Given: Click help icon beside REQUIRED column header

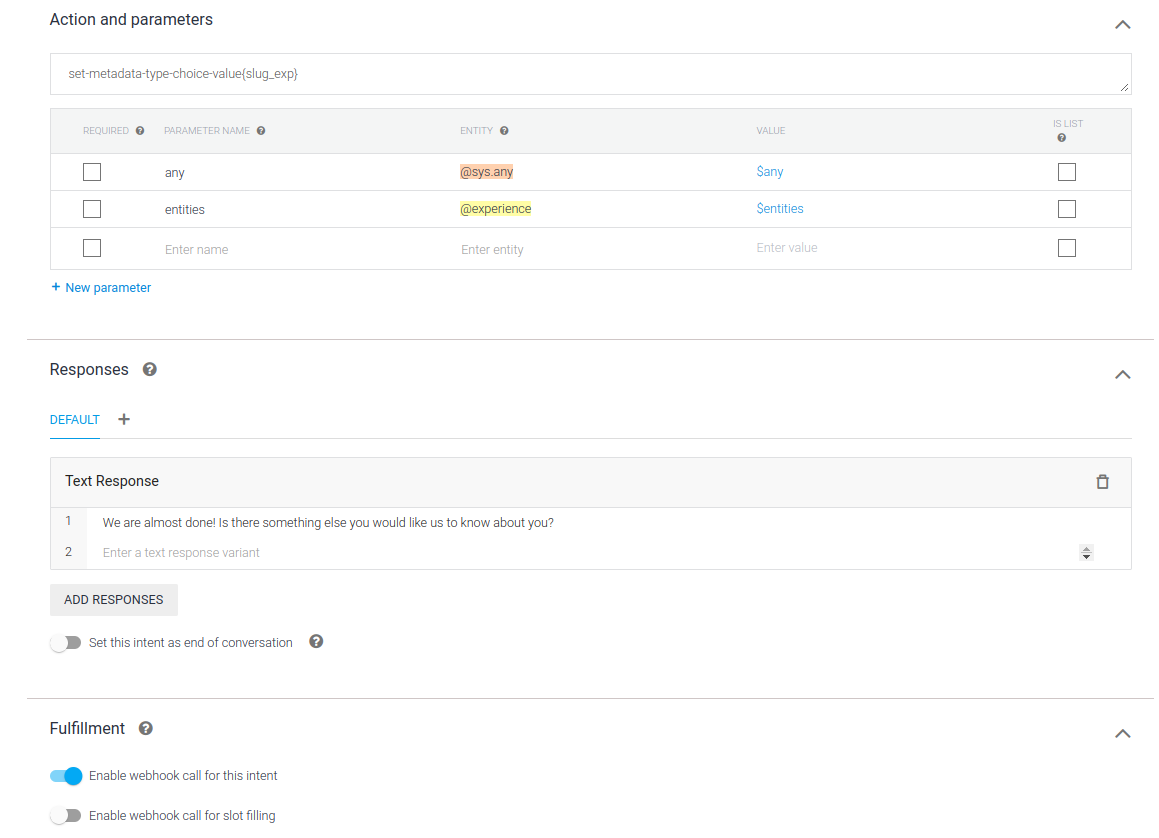Looking at the screenshot, I should (140, 131).
